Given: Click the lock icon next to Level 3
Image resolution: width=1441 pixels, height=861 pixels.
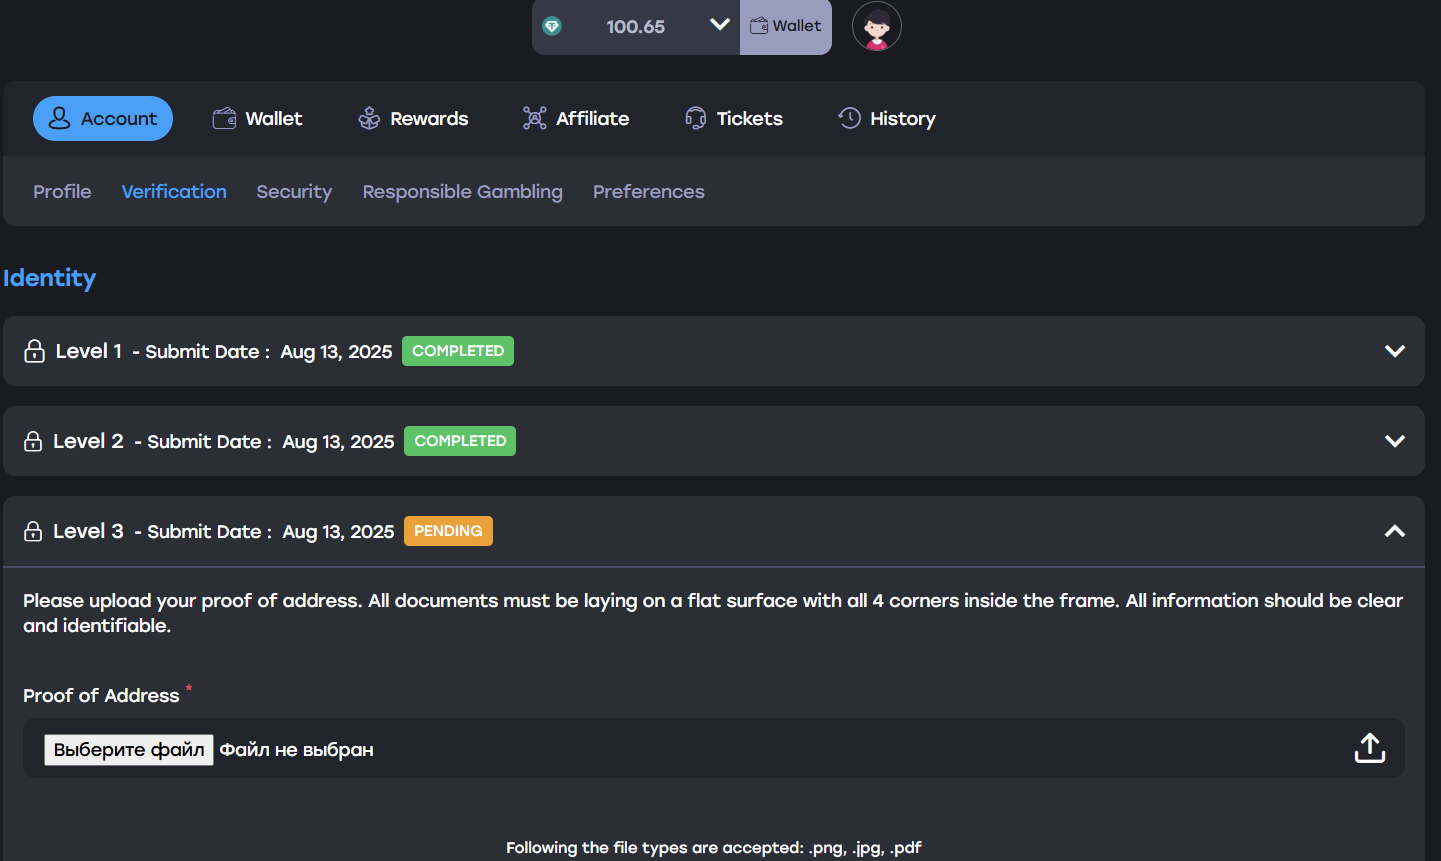Looking at the screenshot, I should click(x=33, y=531).
